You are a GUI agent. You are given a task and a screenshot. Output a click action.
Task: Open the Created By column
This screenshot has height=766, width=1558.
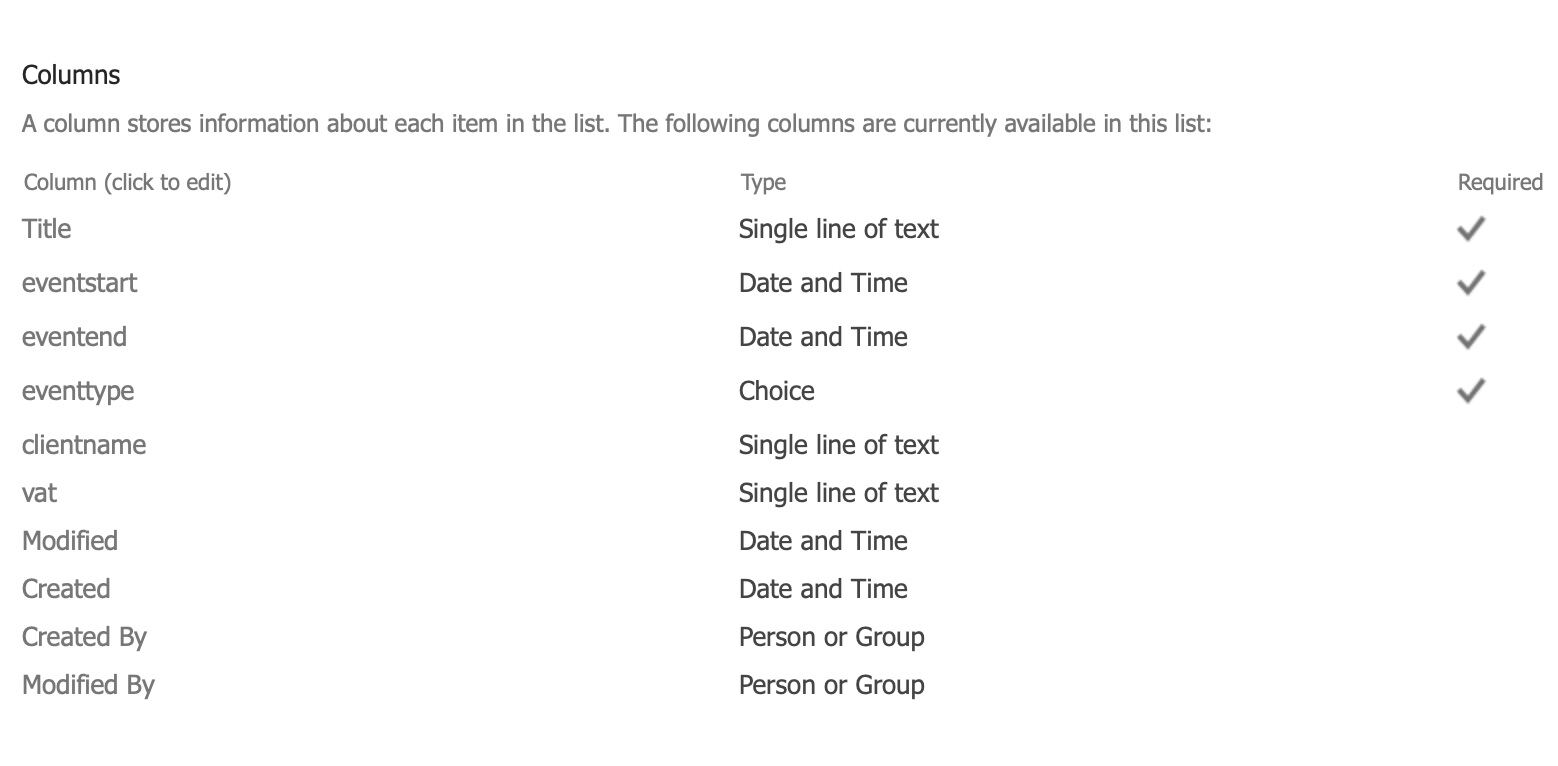coord(84,637)
